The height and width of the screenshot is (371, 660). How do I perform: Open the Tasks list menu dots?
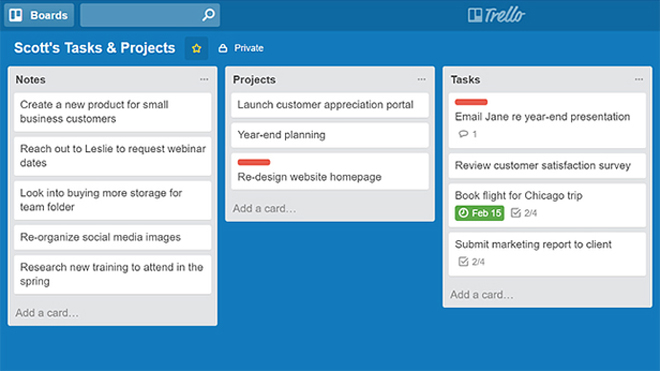(x=639, y=79)
